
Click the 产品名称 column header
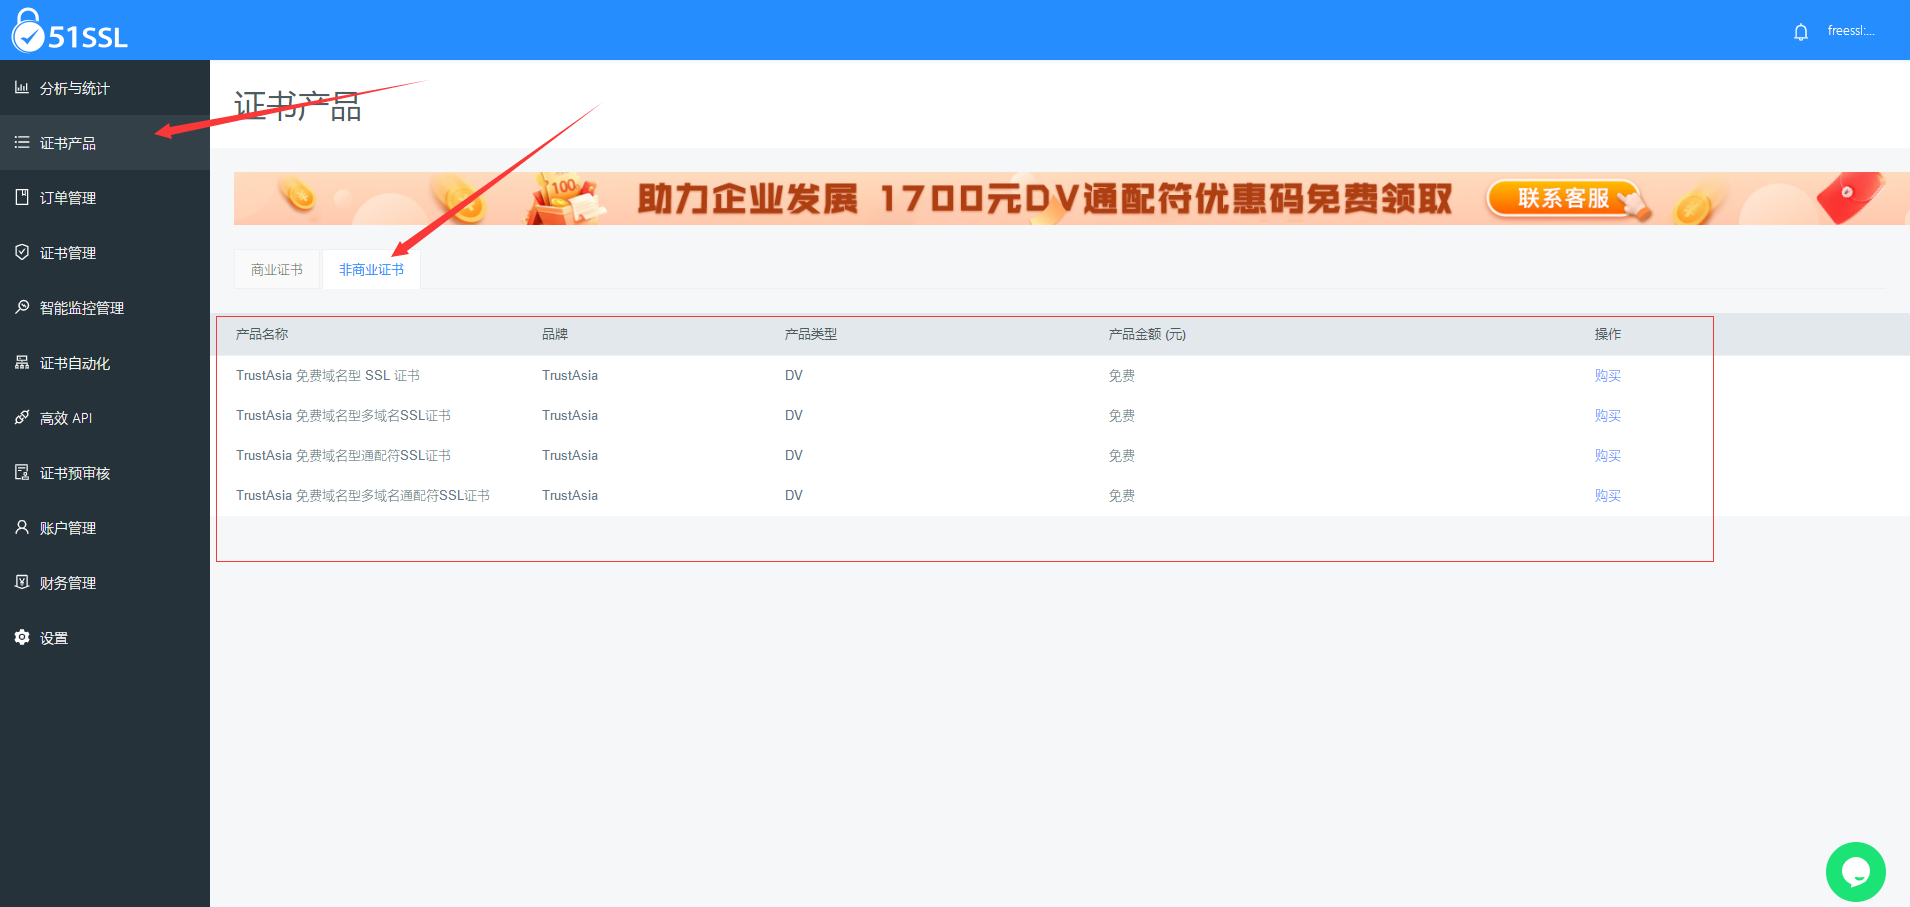[262, 334]
